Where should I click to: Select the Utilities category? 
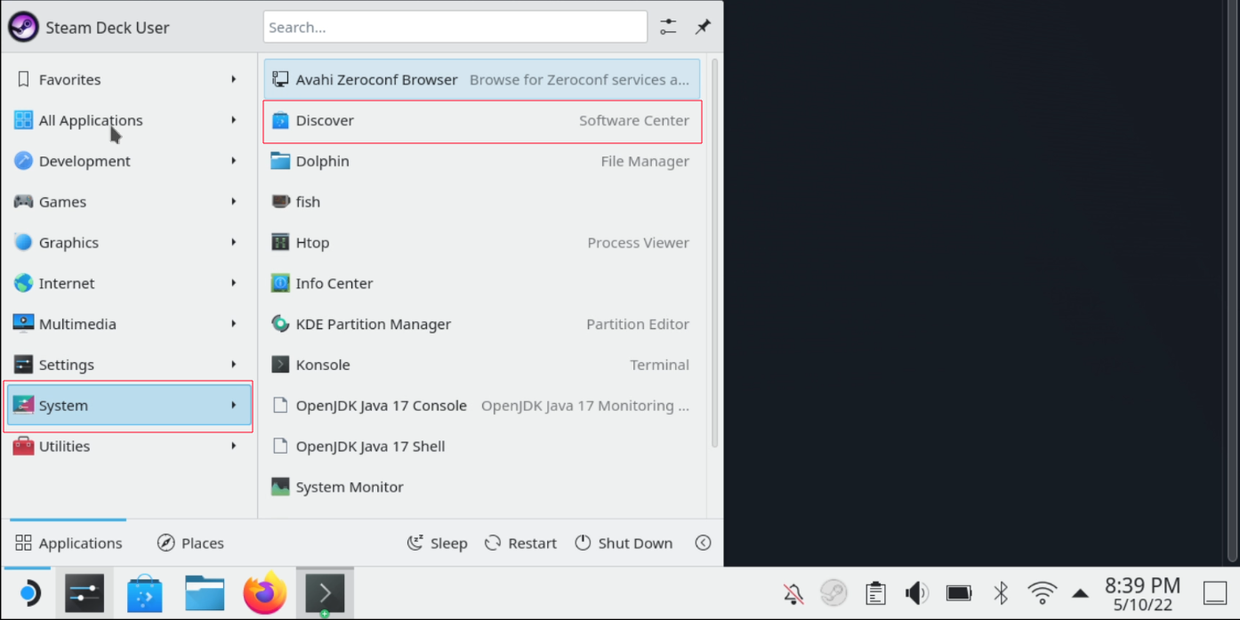(128, 447)
